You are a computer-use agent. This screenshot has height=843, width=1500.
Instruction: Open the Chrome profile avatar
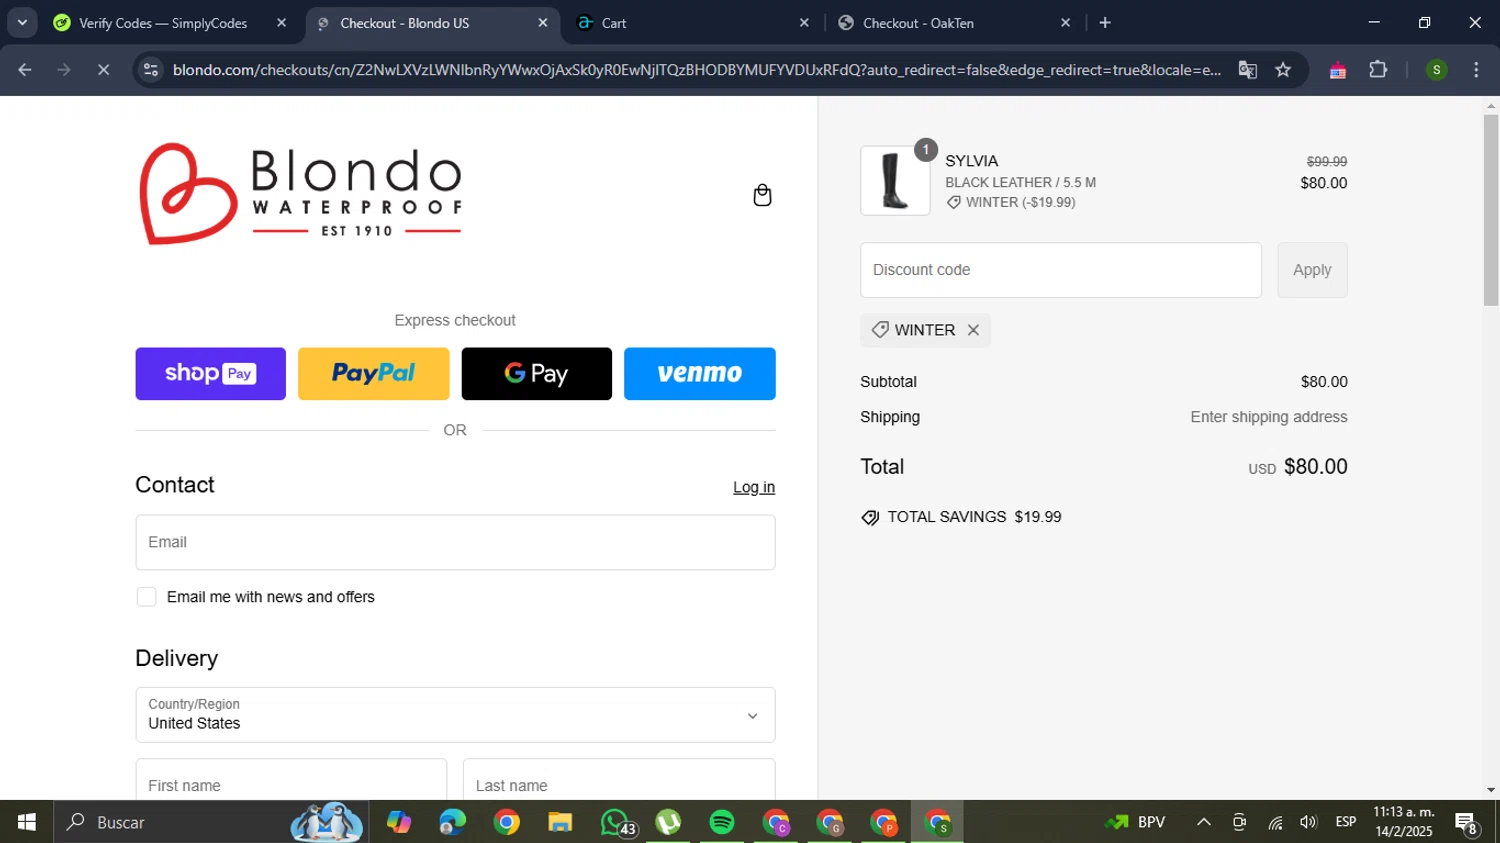point(1436,70)
